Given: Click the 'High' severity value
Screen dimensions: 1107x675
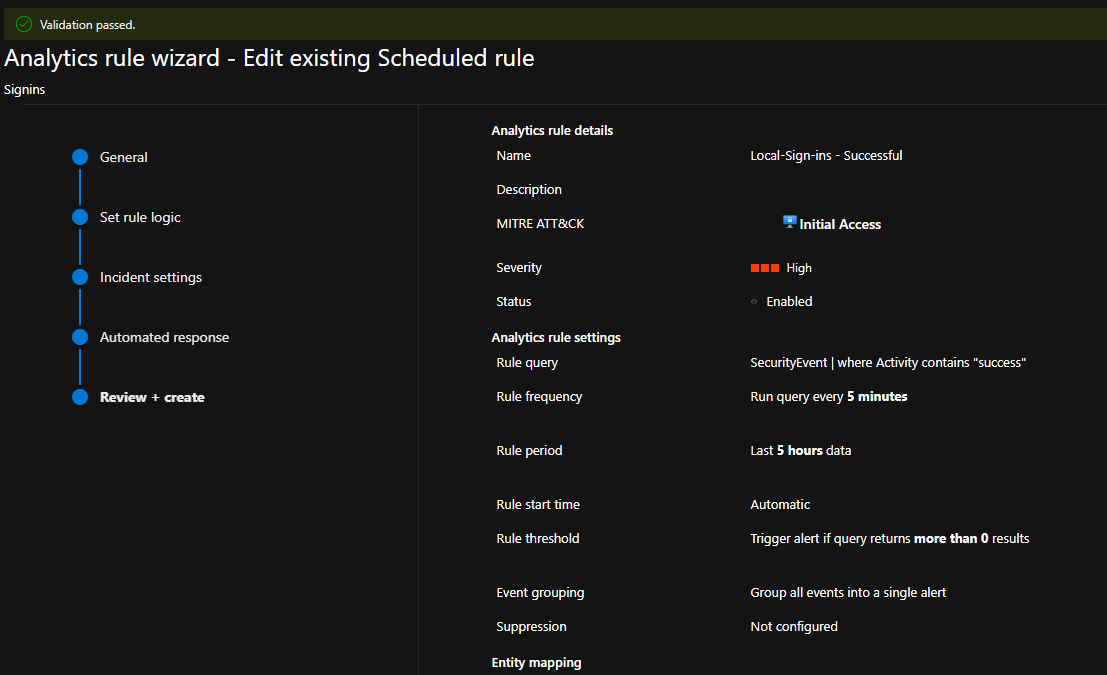Looking at the screenshot, I should point(798,268).
